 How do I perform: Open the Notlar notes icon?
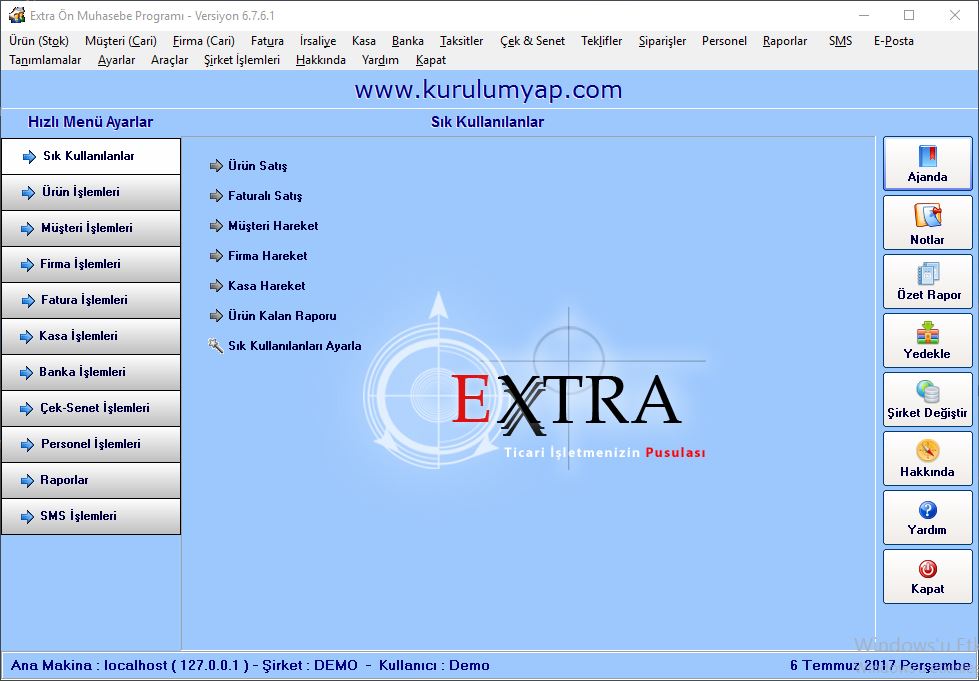coord(927,216)
